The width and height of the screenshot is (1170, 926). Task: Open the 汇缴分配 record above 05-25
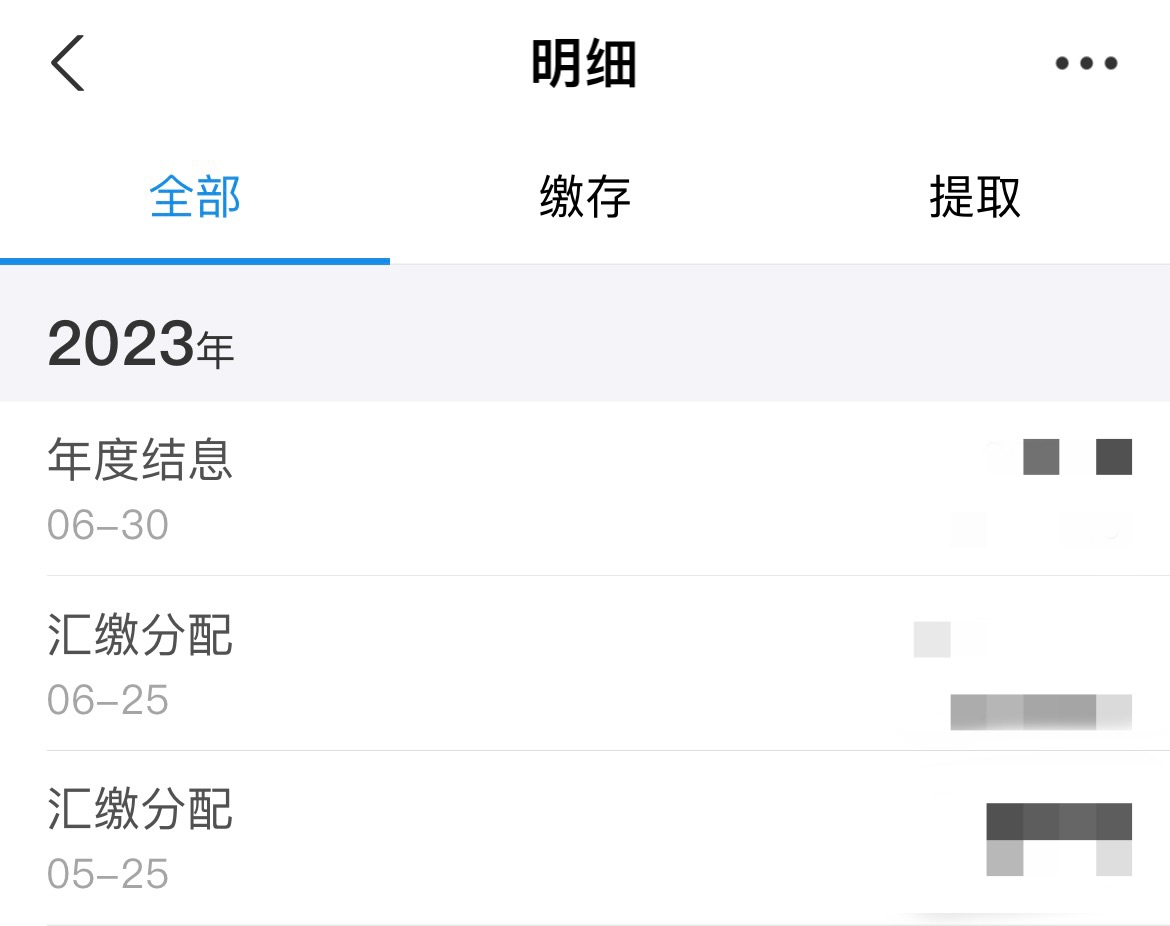pyautogui.click(x=140, y=809)
